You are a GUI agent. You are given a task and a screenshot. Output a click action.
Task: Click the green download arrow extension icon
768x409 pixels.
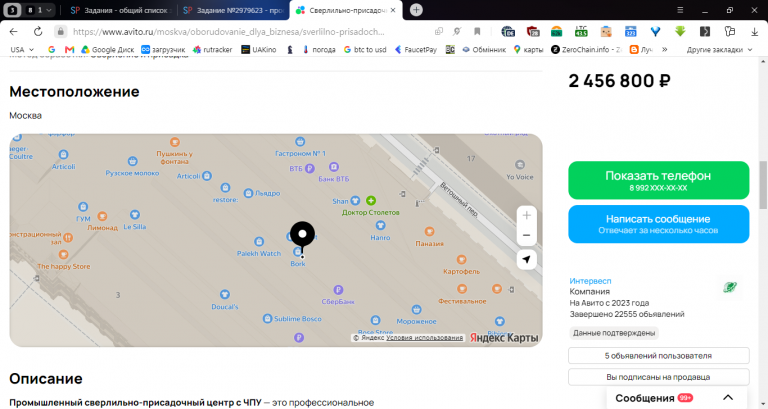pos(680,31)
